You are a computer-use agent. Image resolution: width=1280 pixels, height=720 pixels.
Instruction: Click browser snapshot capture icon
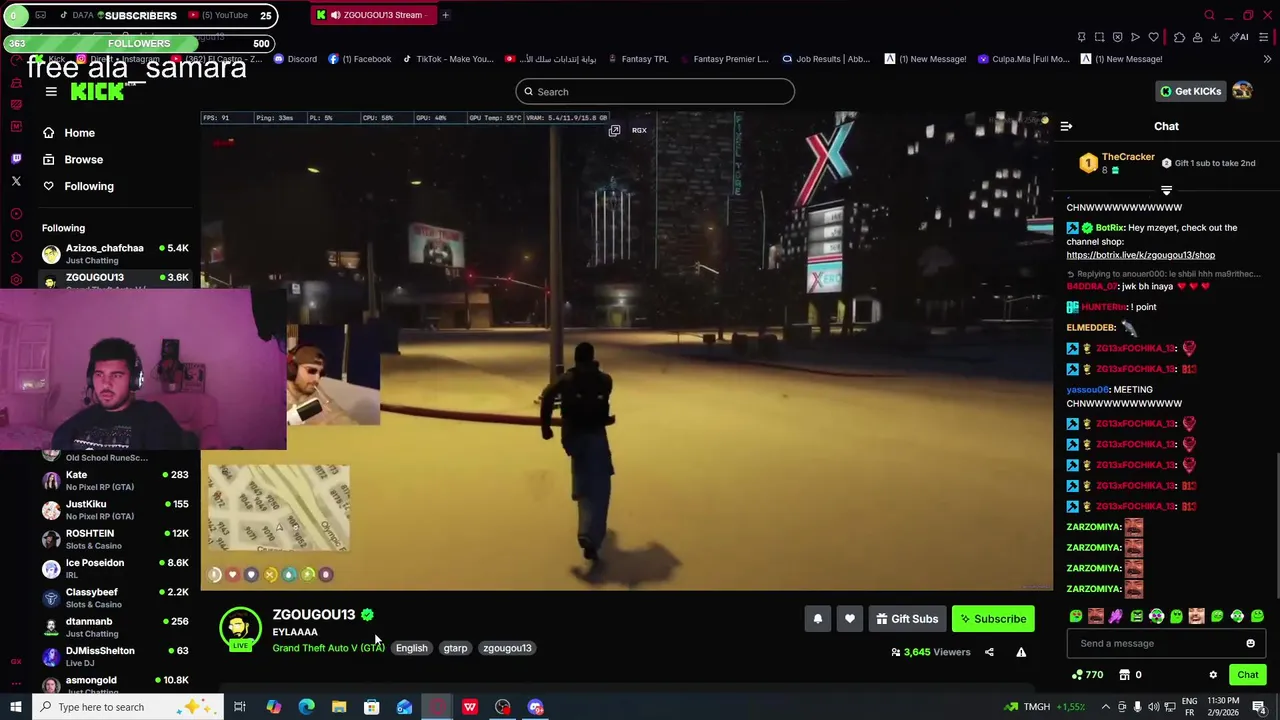pyautogui.click(x=1099, y=37)
